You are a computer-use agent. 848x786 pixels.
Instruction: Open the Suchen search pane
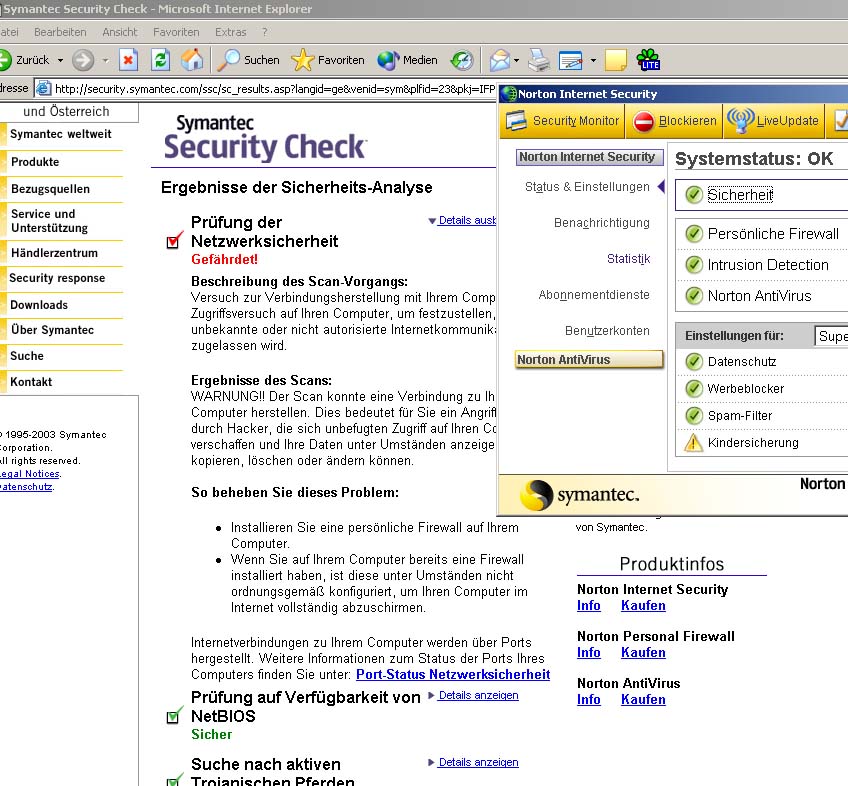pos(249,60)
